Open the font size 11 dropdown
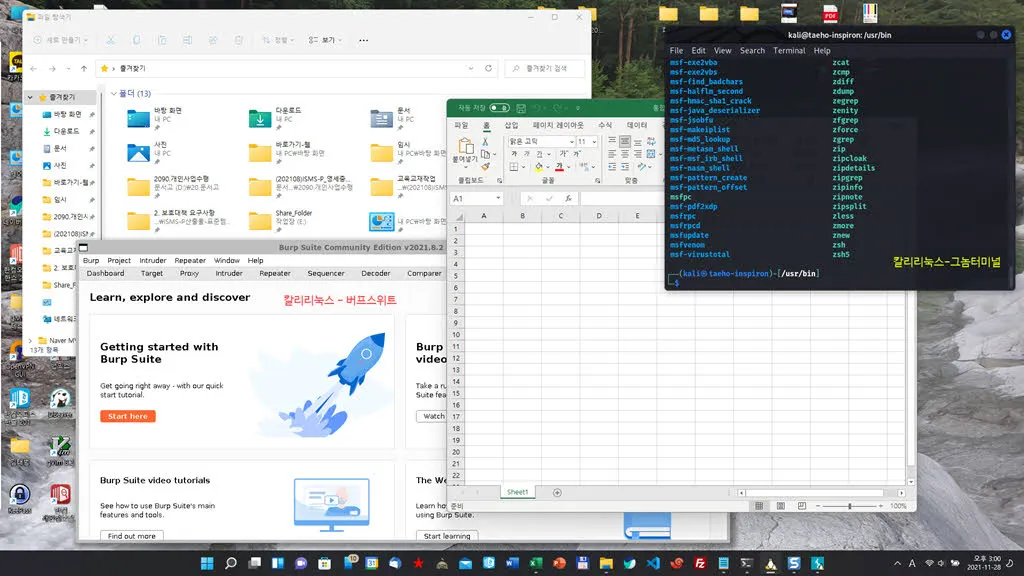The width and height of the screenshot is (1024, 576). [x=594, y=142]
